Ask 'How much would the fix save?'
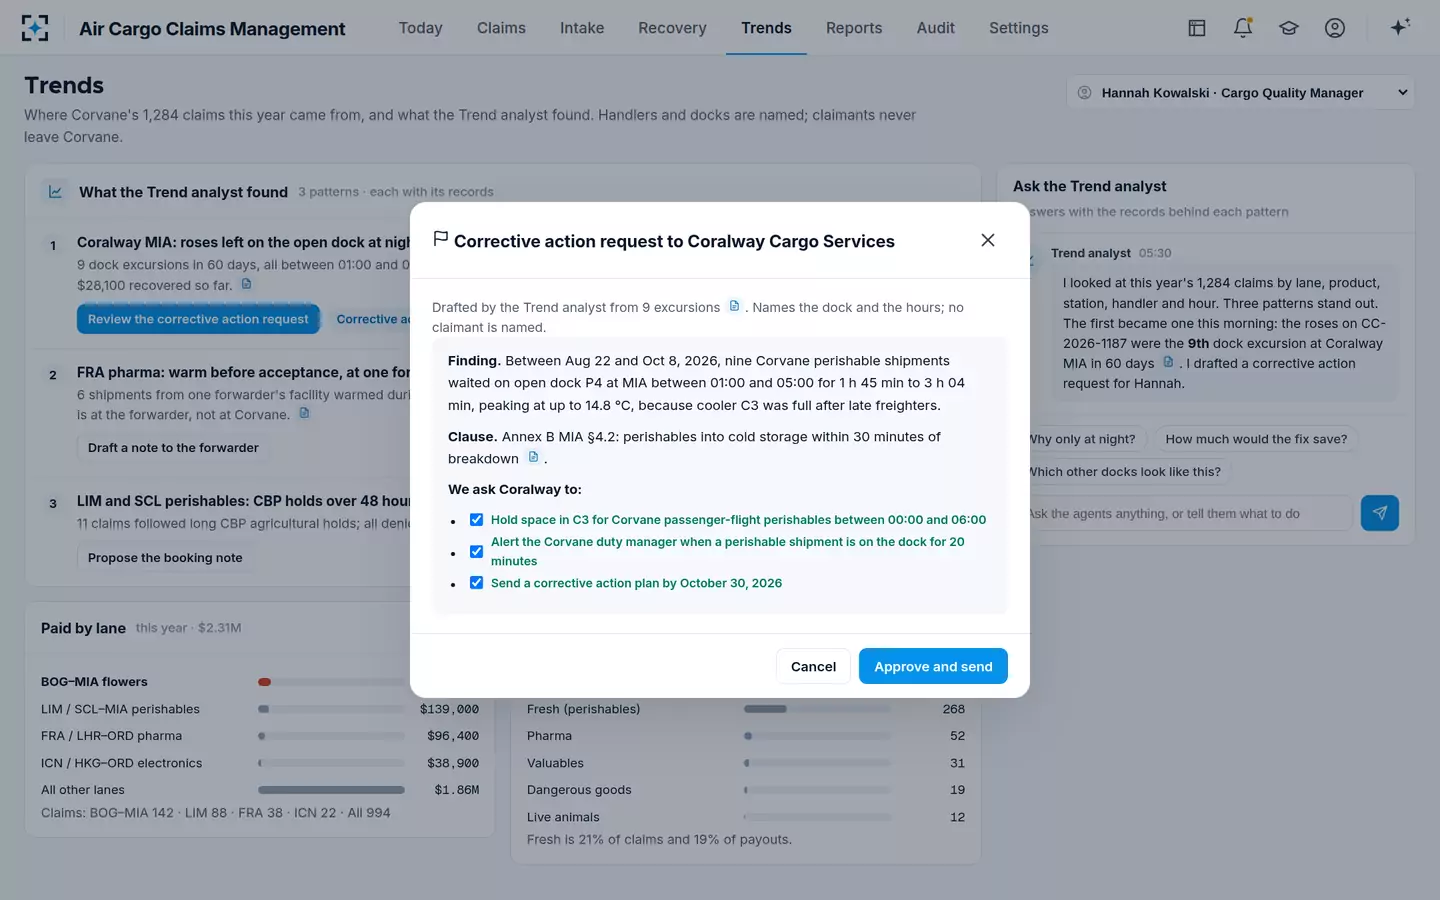 point(1256,439)
